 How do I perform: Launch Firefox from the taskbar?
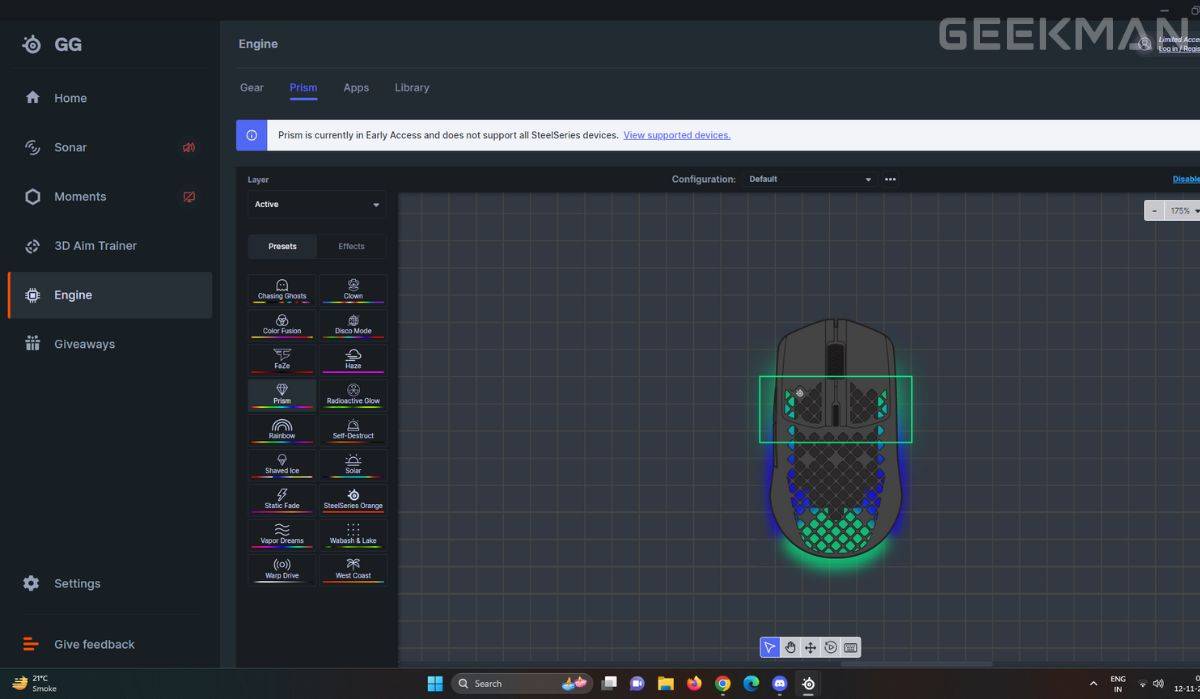tap(694, 684)
